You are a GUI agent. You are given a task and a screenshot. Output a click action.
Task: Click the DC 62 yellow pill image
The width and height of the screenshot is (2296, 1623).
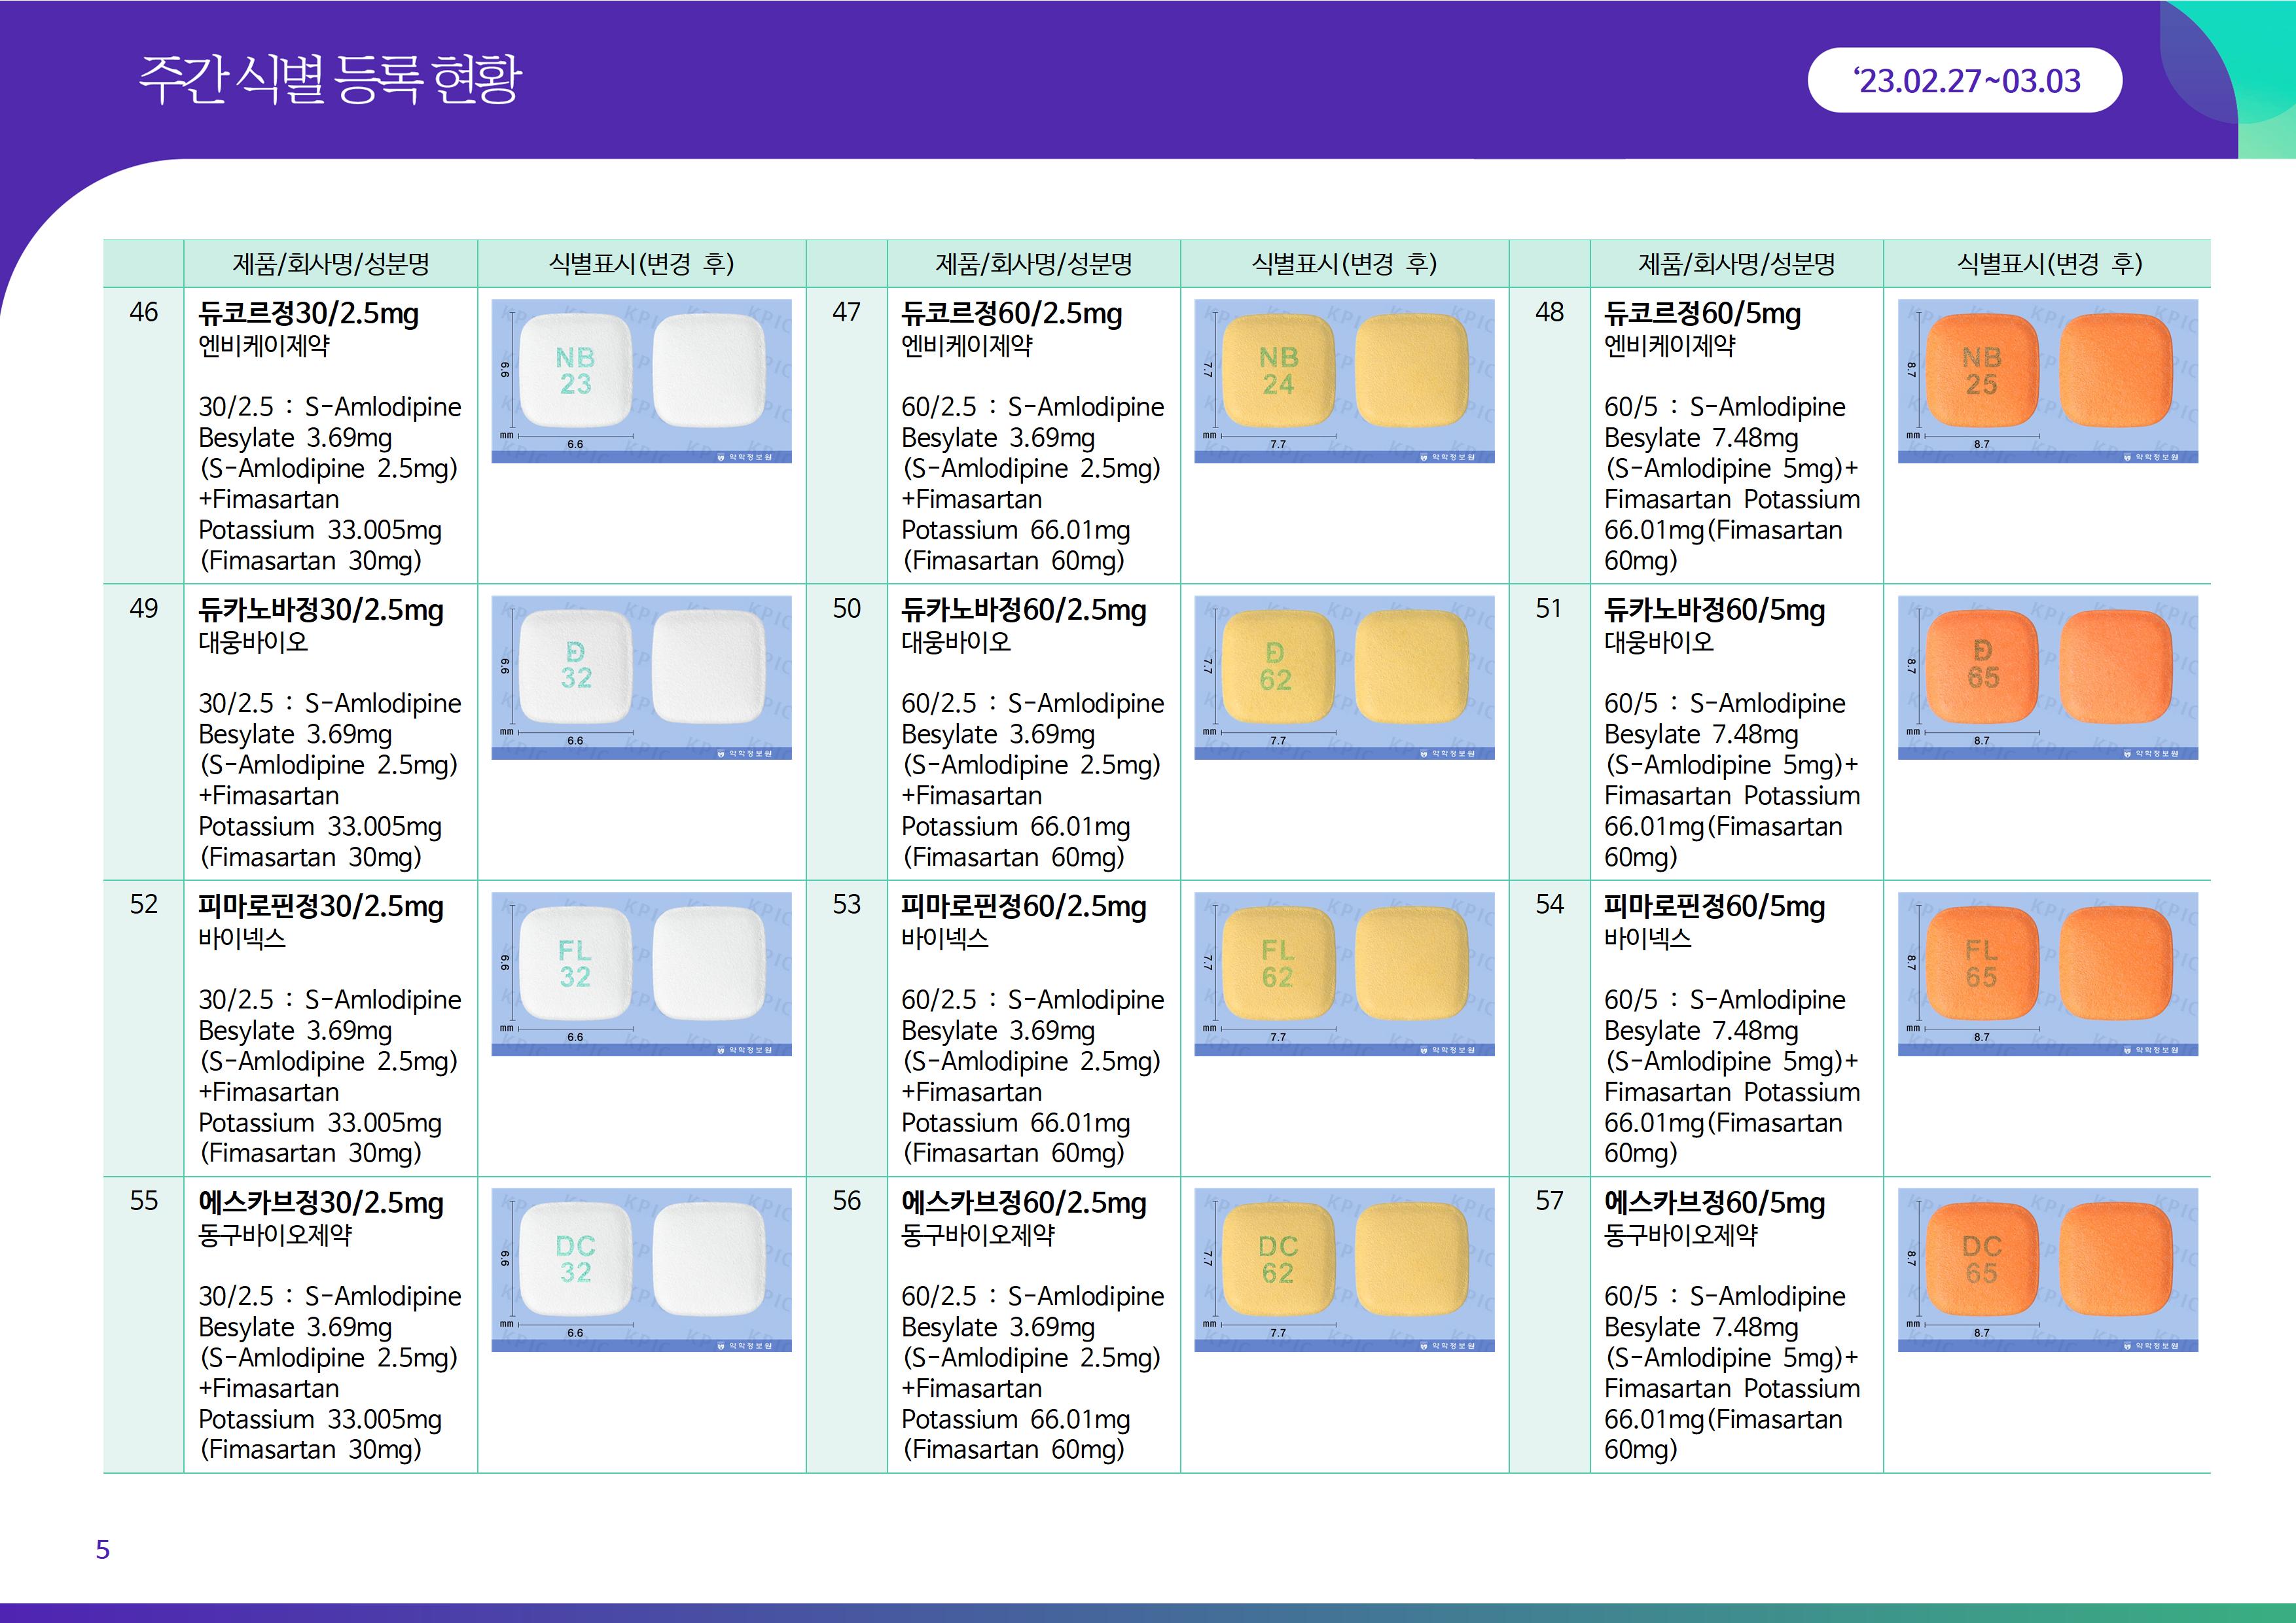(x=1344, y=1269)
